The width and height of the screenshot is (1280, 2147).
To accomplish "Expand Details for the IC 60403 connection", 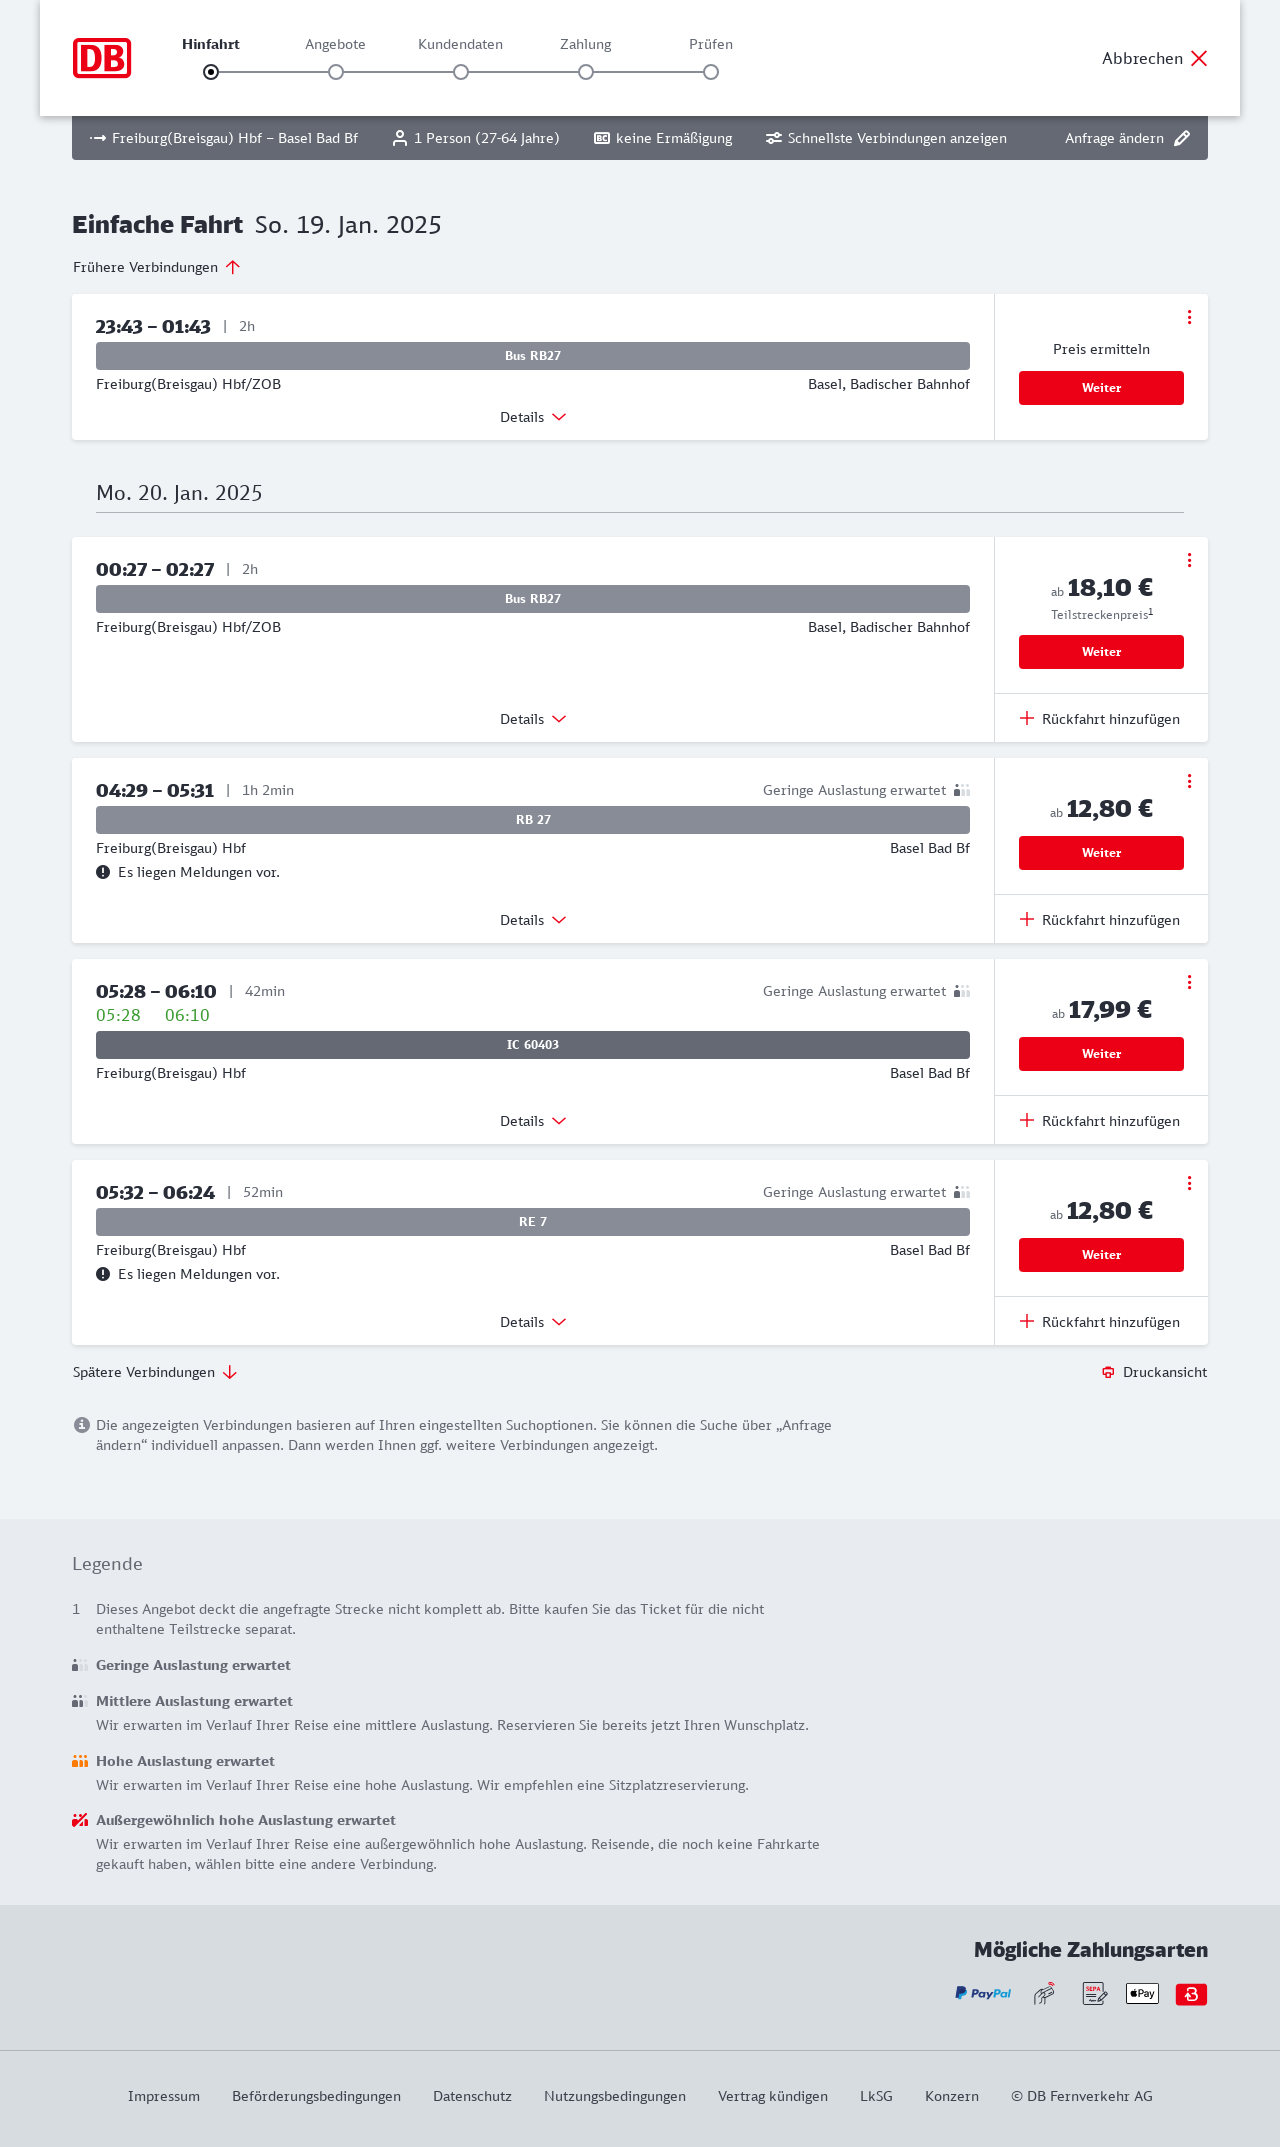I will [533, 1121].
